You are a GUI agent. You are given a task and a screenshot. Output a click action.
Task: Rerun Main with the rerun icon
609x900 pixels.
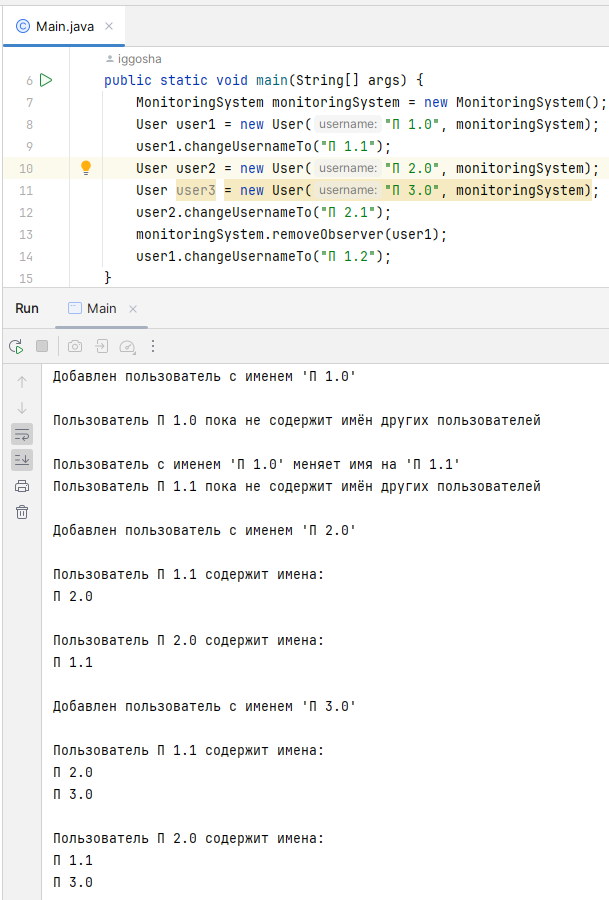pyautogui.click(x=16, y=346)
